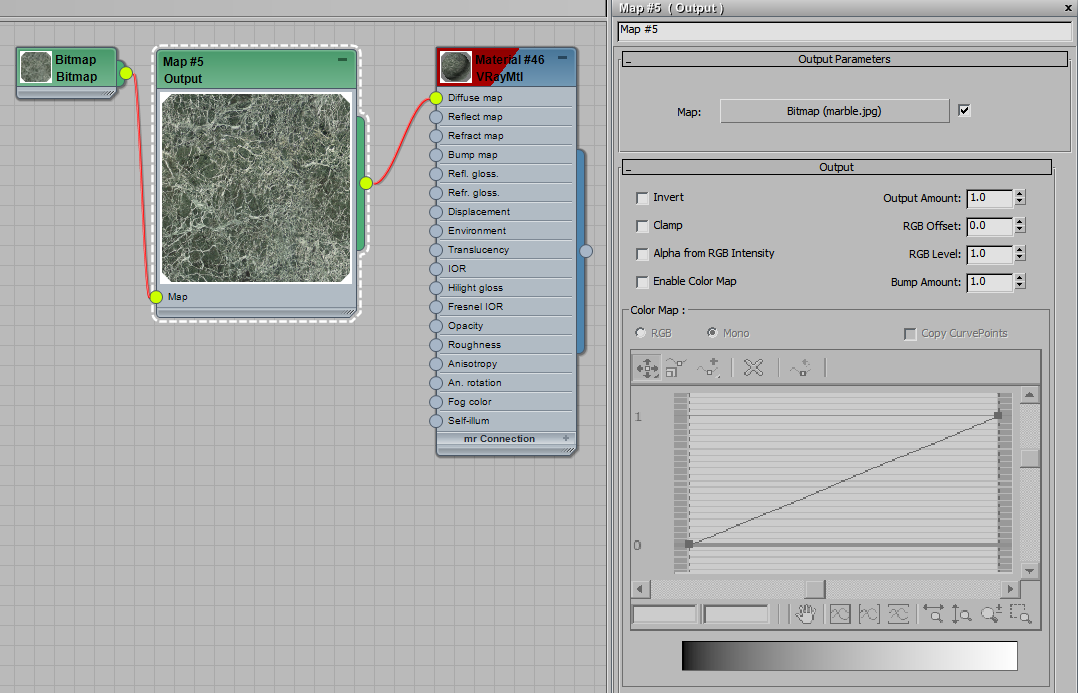
Task: Click the Reset Curves icon
Action: [800, 368]
